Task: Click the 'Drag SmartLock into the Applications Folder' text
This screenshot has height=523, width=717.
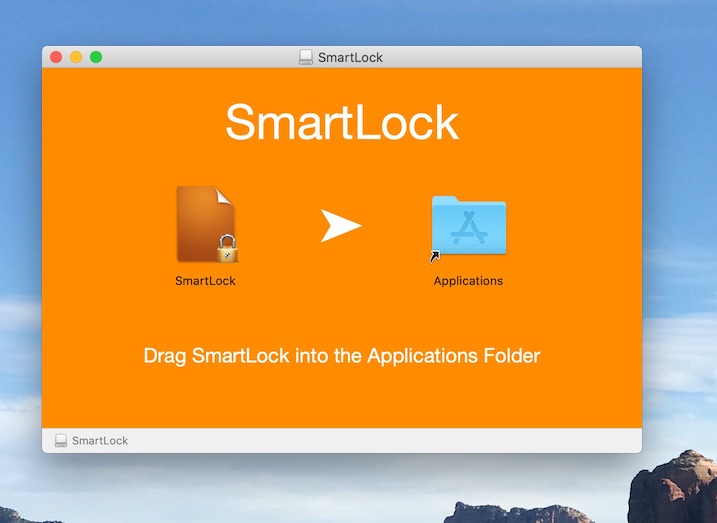Action: click(x=341, y=355)
